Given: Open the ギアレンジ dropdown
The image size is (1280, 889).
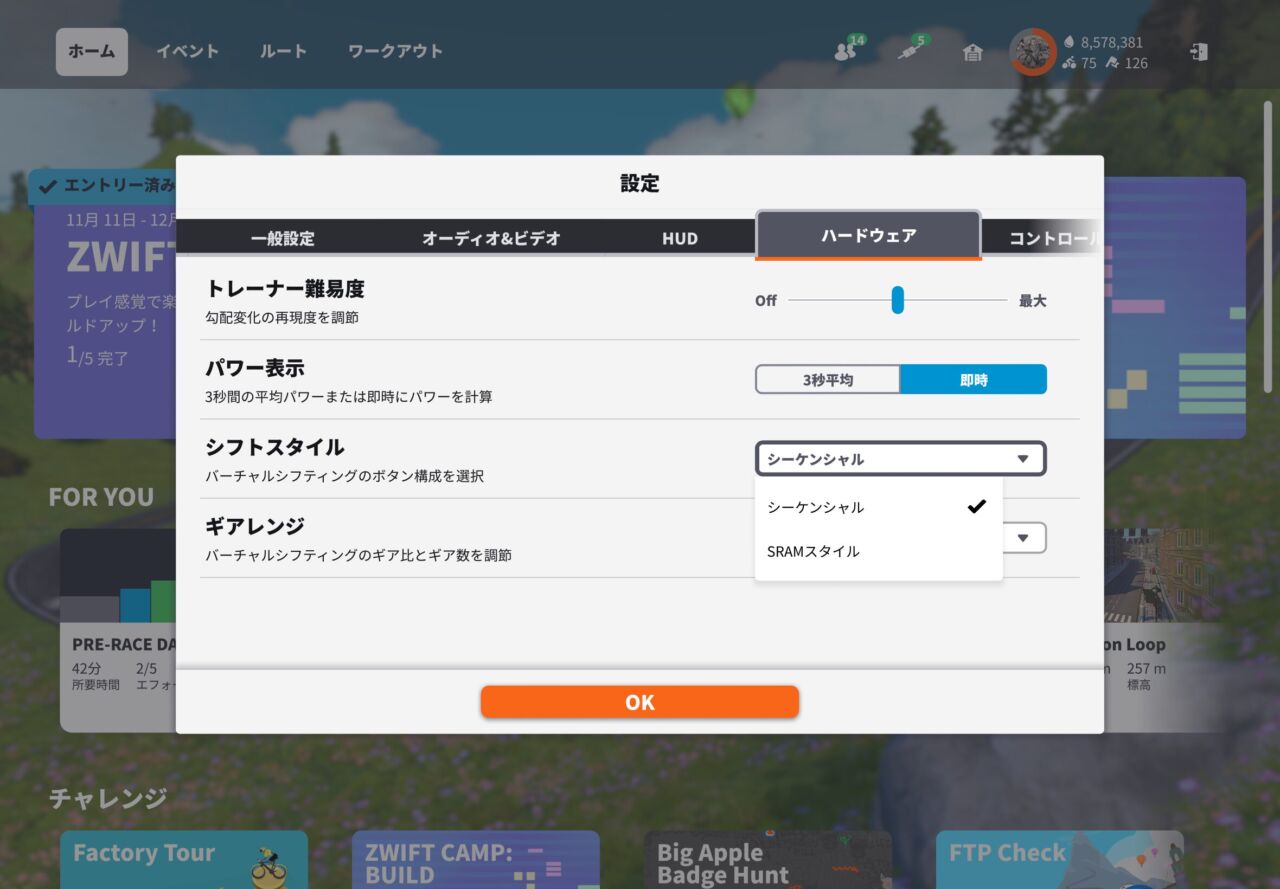Looking at the screenshot, I should tap(1022, 537).
